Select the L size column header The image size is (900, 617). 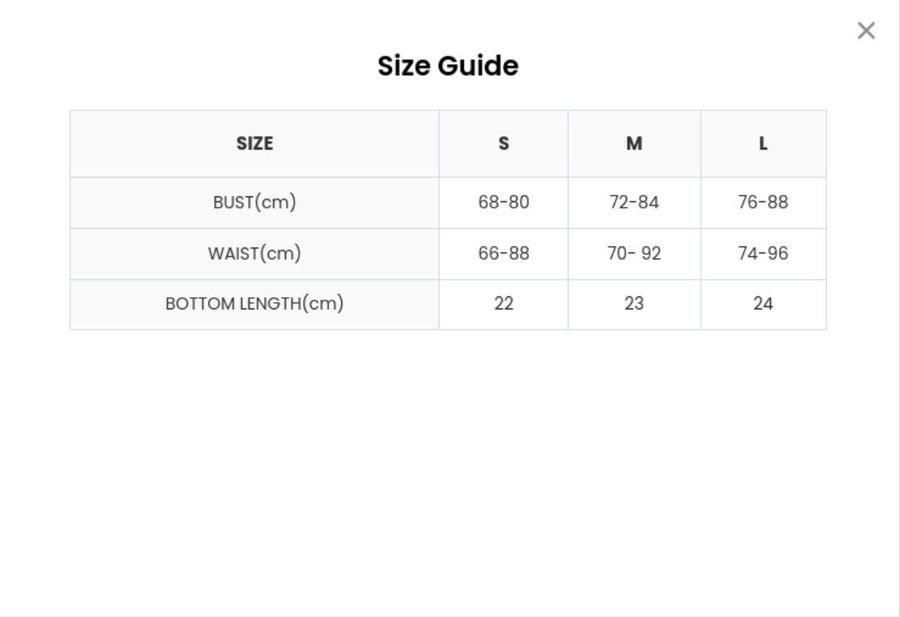click(x=763, y=144)
